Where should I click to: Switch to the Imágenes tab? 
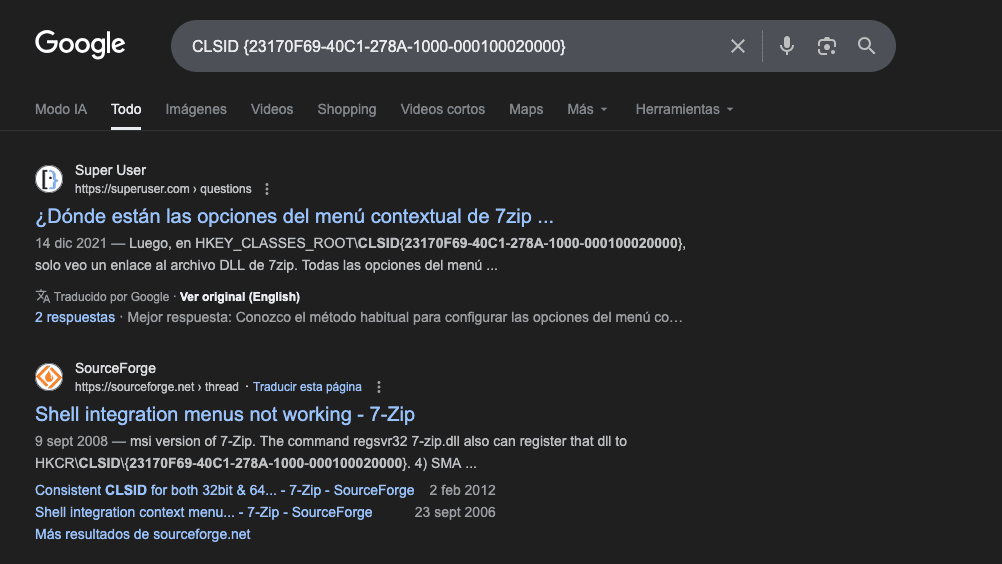coord(196,109)
